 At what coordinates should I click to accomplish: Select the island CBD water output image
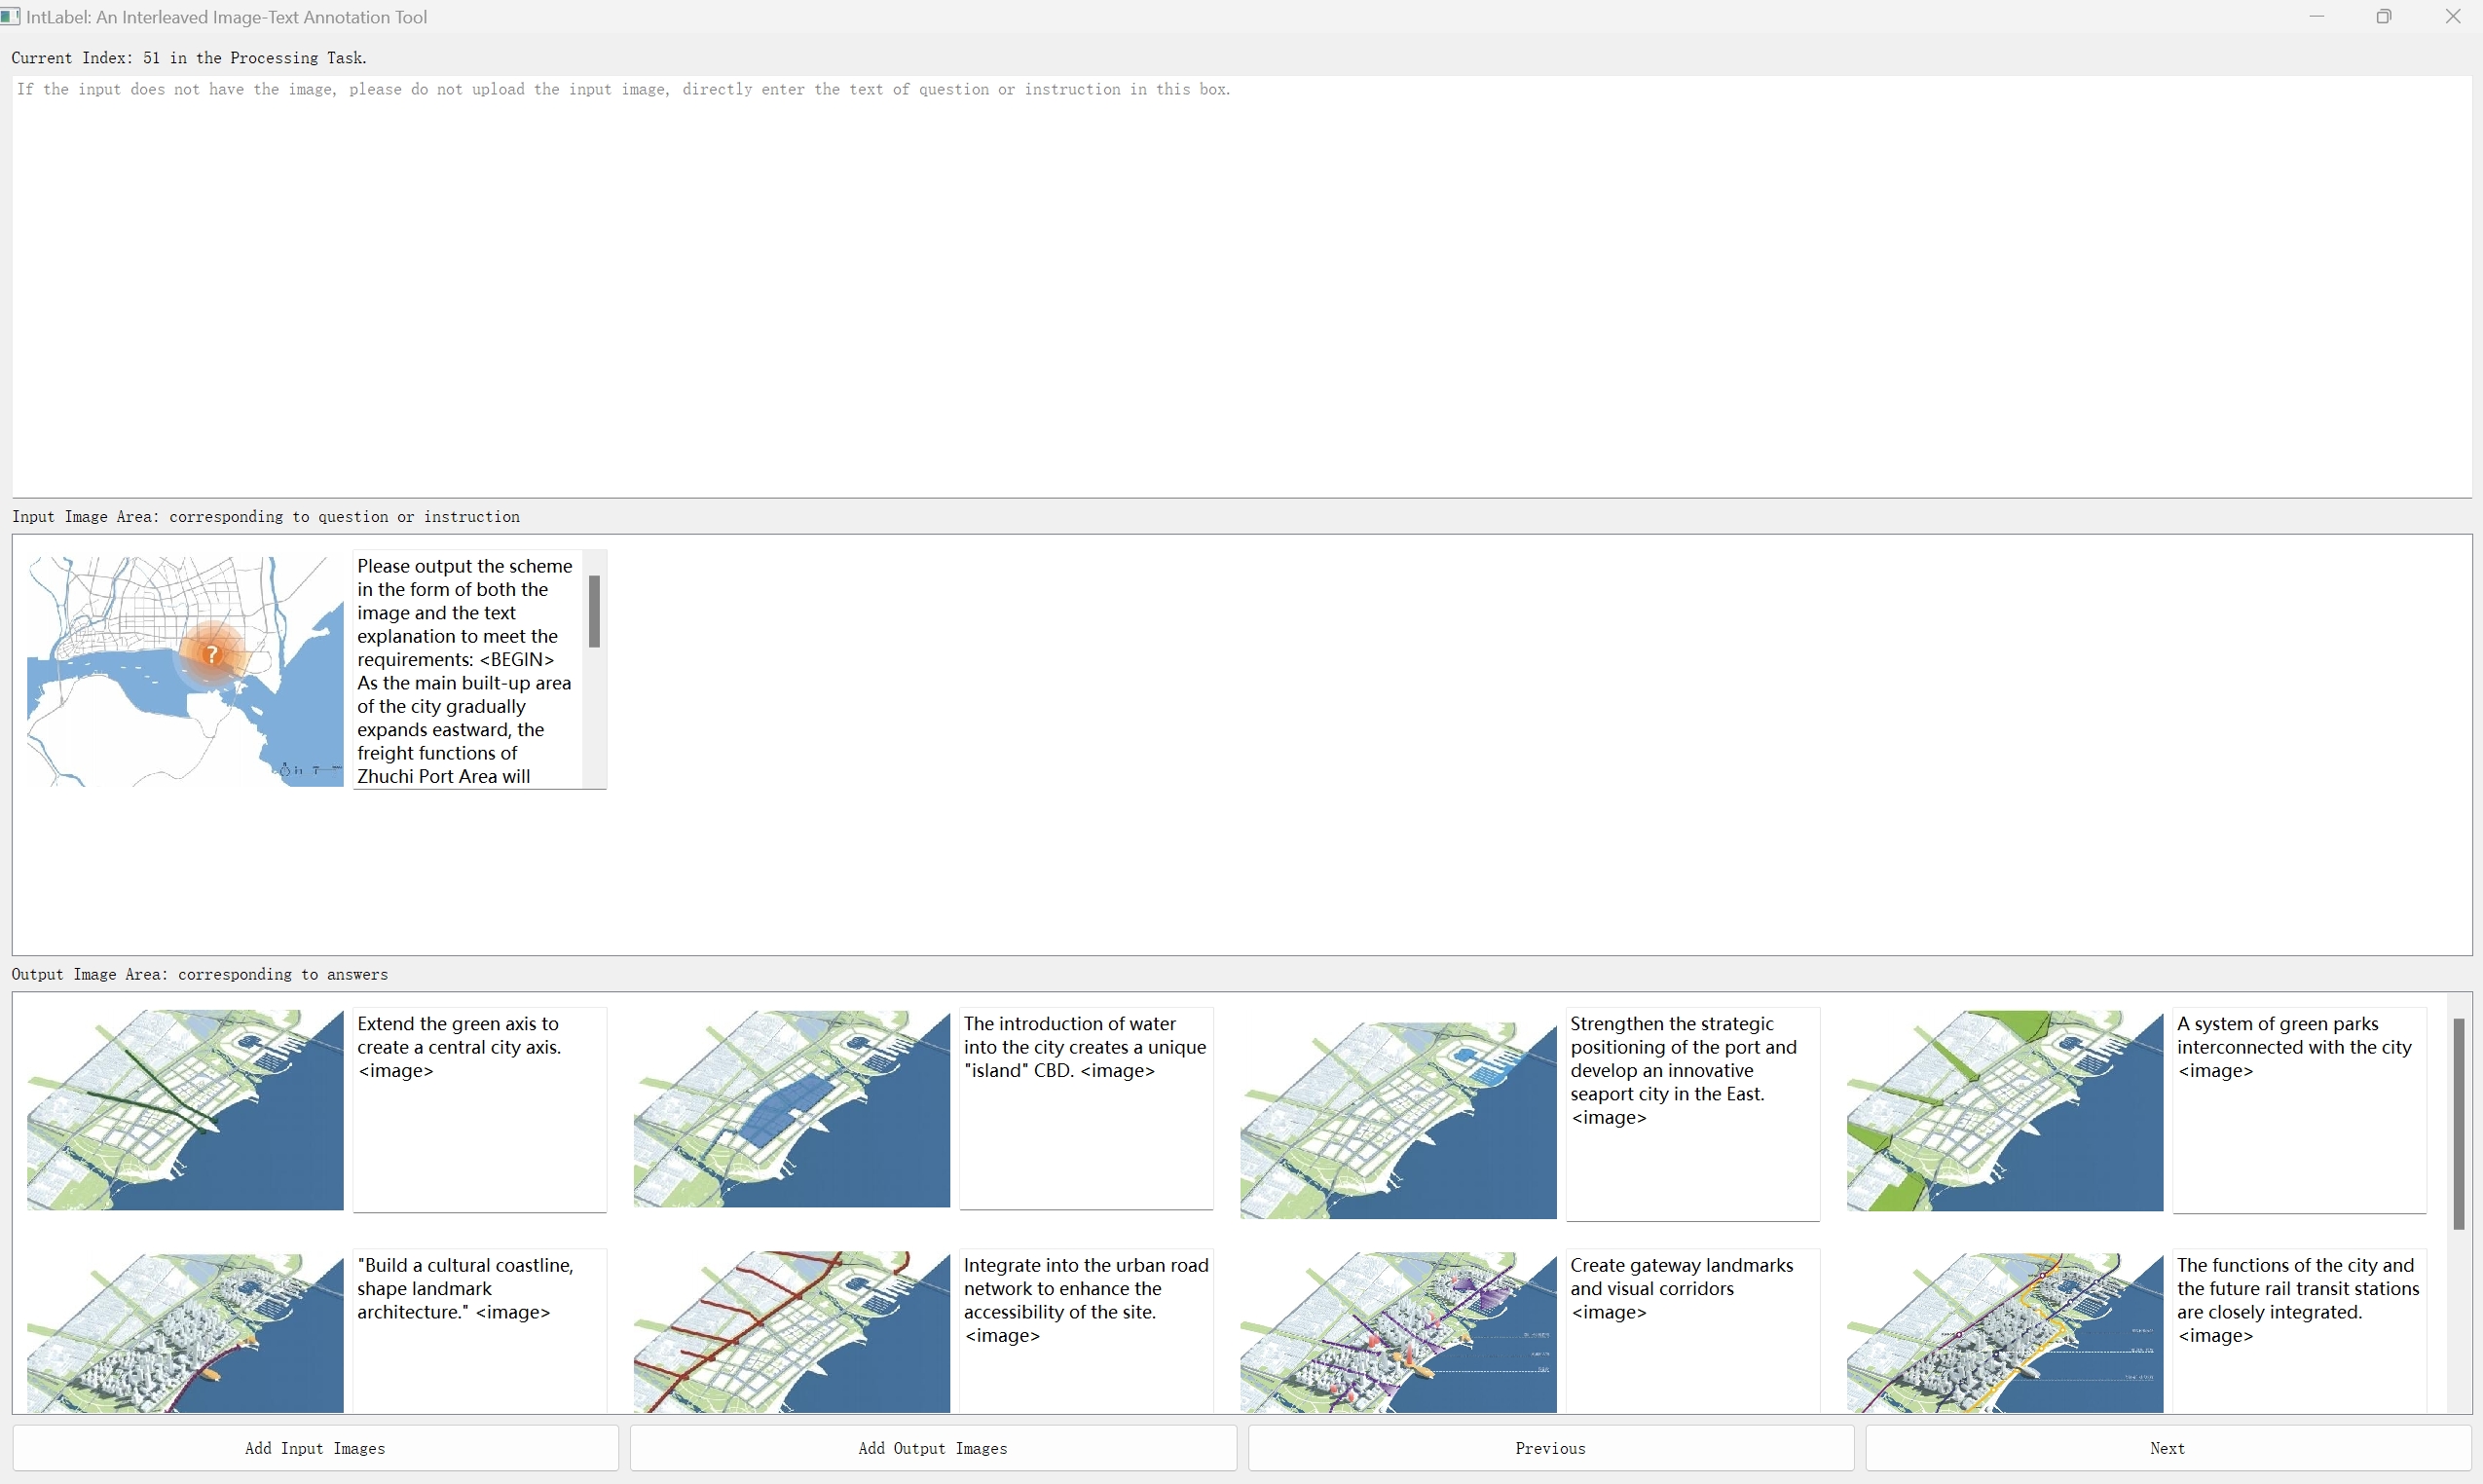(x=791, y=1109)
